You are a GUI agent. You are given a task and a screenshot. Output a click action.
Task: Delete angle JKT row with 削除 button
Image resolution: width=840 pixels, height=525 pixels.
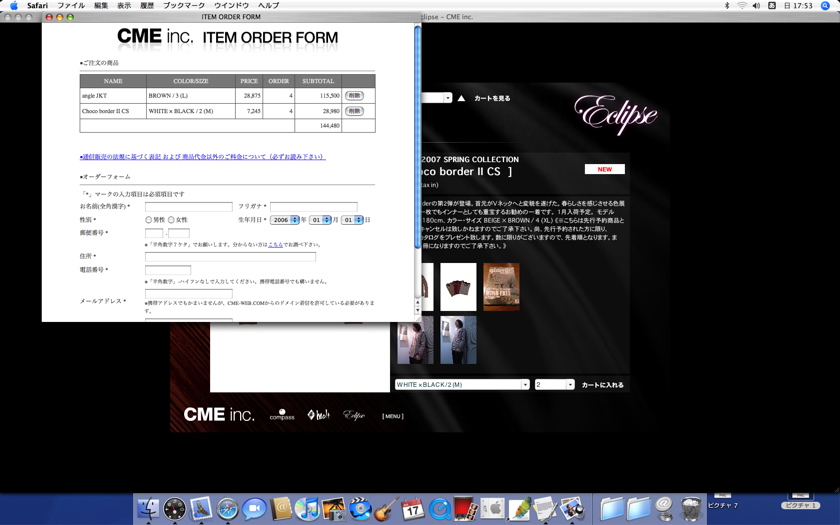[354, 95]
